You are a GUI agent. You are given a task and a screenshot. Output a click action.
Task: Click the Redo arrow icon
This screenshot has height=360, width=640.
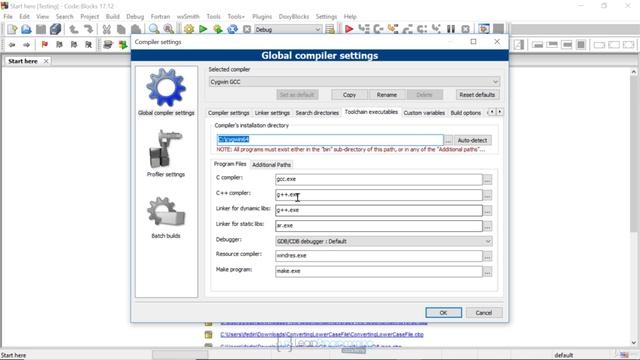pos(88,29)
